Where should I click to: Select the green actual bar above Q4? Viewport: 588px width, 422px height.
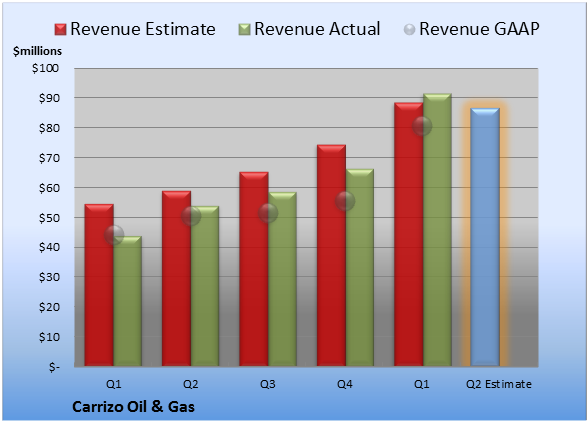tap(360, 267)
